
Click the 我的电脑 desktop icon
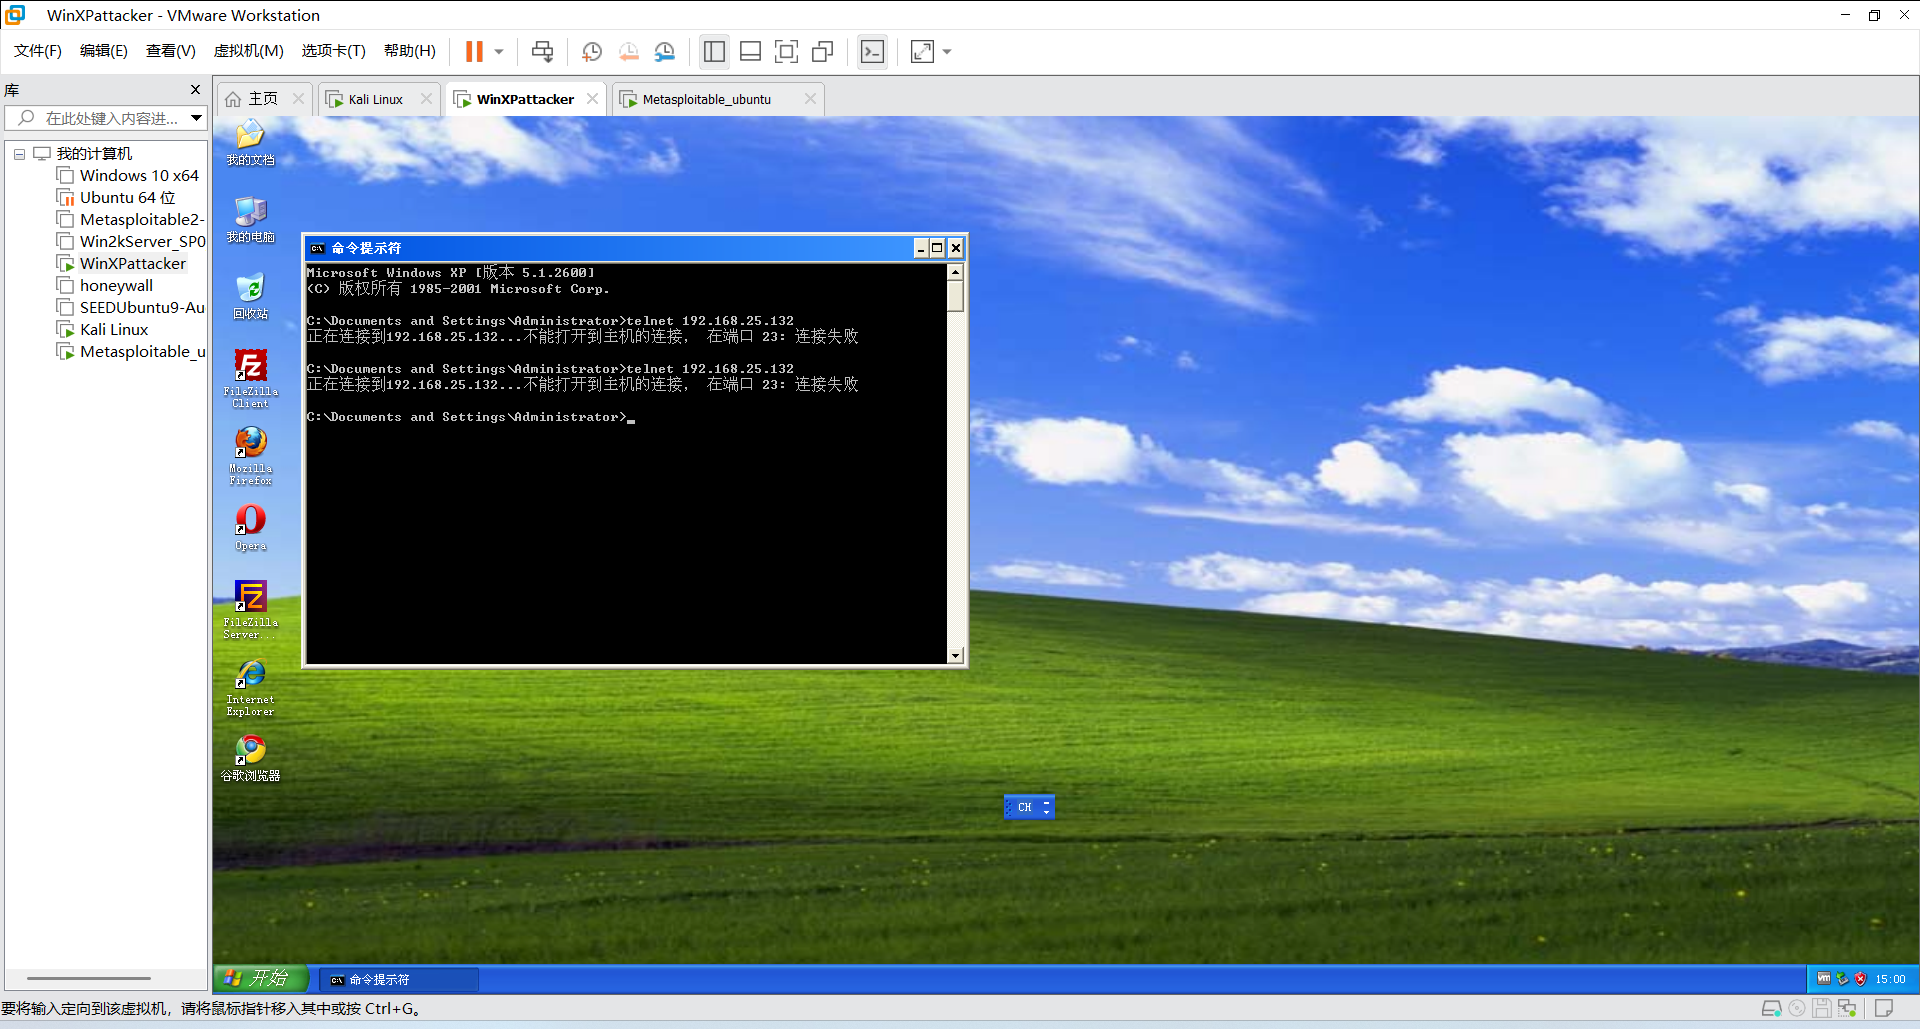tap(250, 220)
